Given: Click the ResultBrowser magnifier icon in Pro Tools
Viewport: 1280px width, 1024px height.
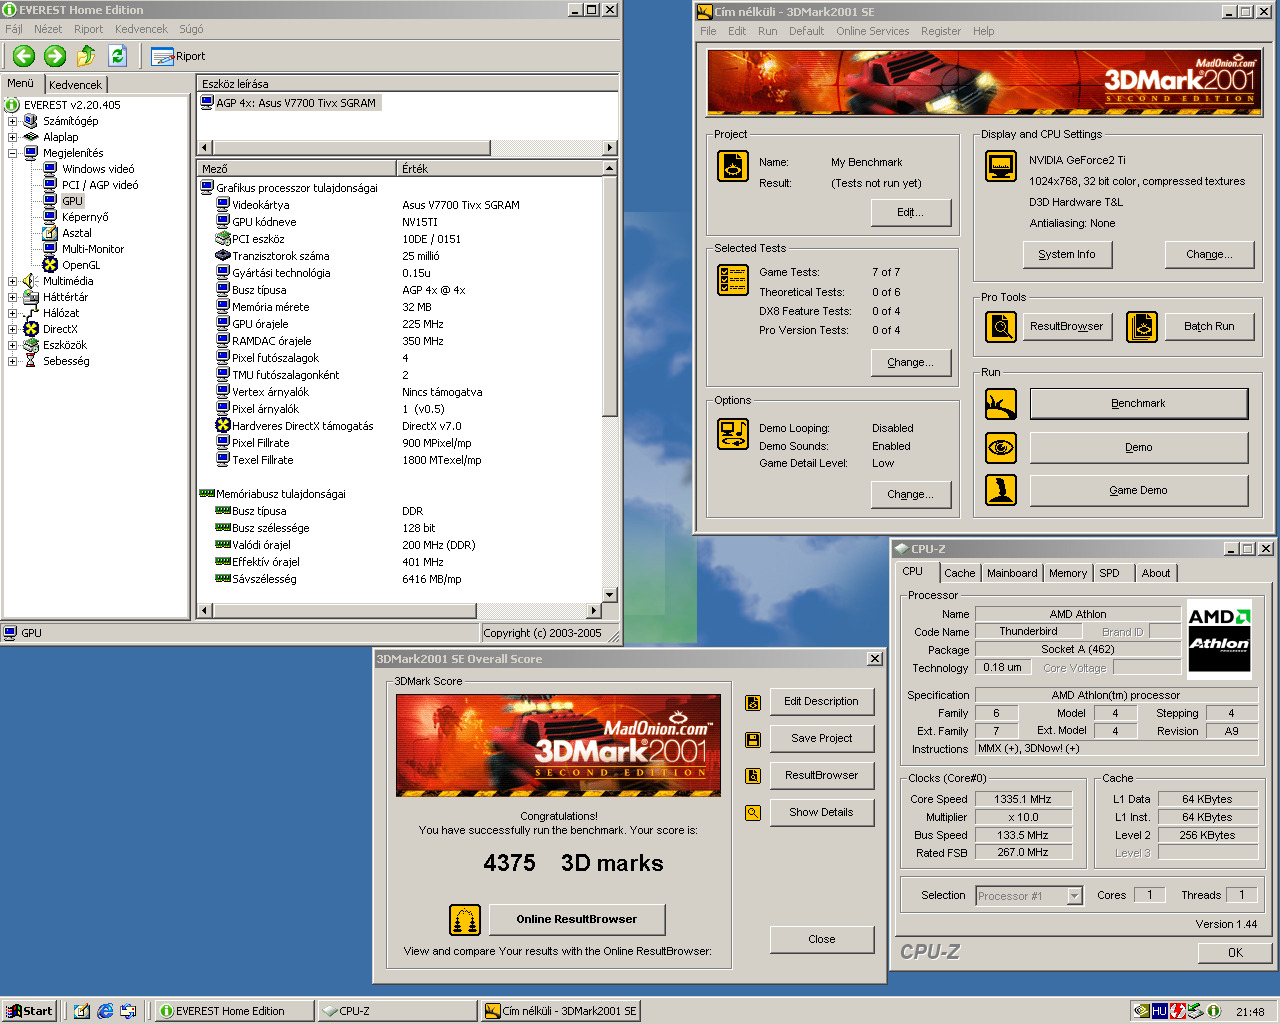Looking at the screenshot, I should point(1001,326).
